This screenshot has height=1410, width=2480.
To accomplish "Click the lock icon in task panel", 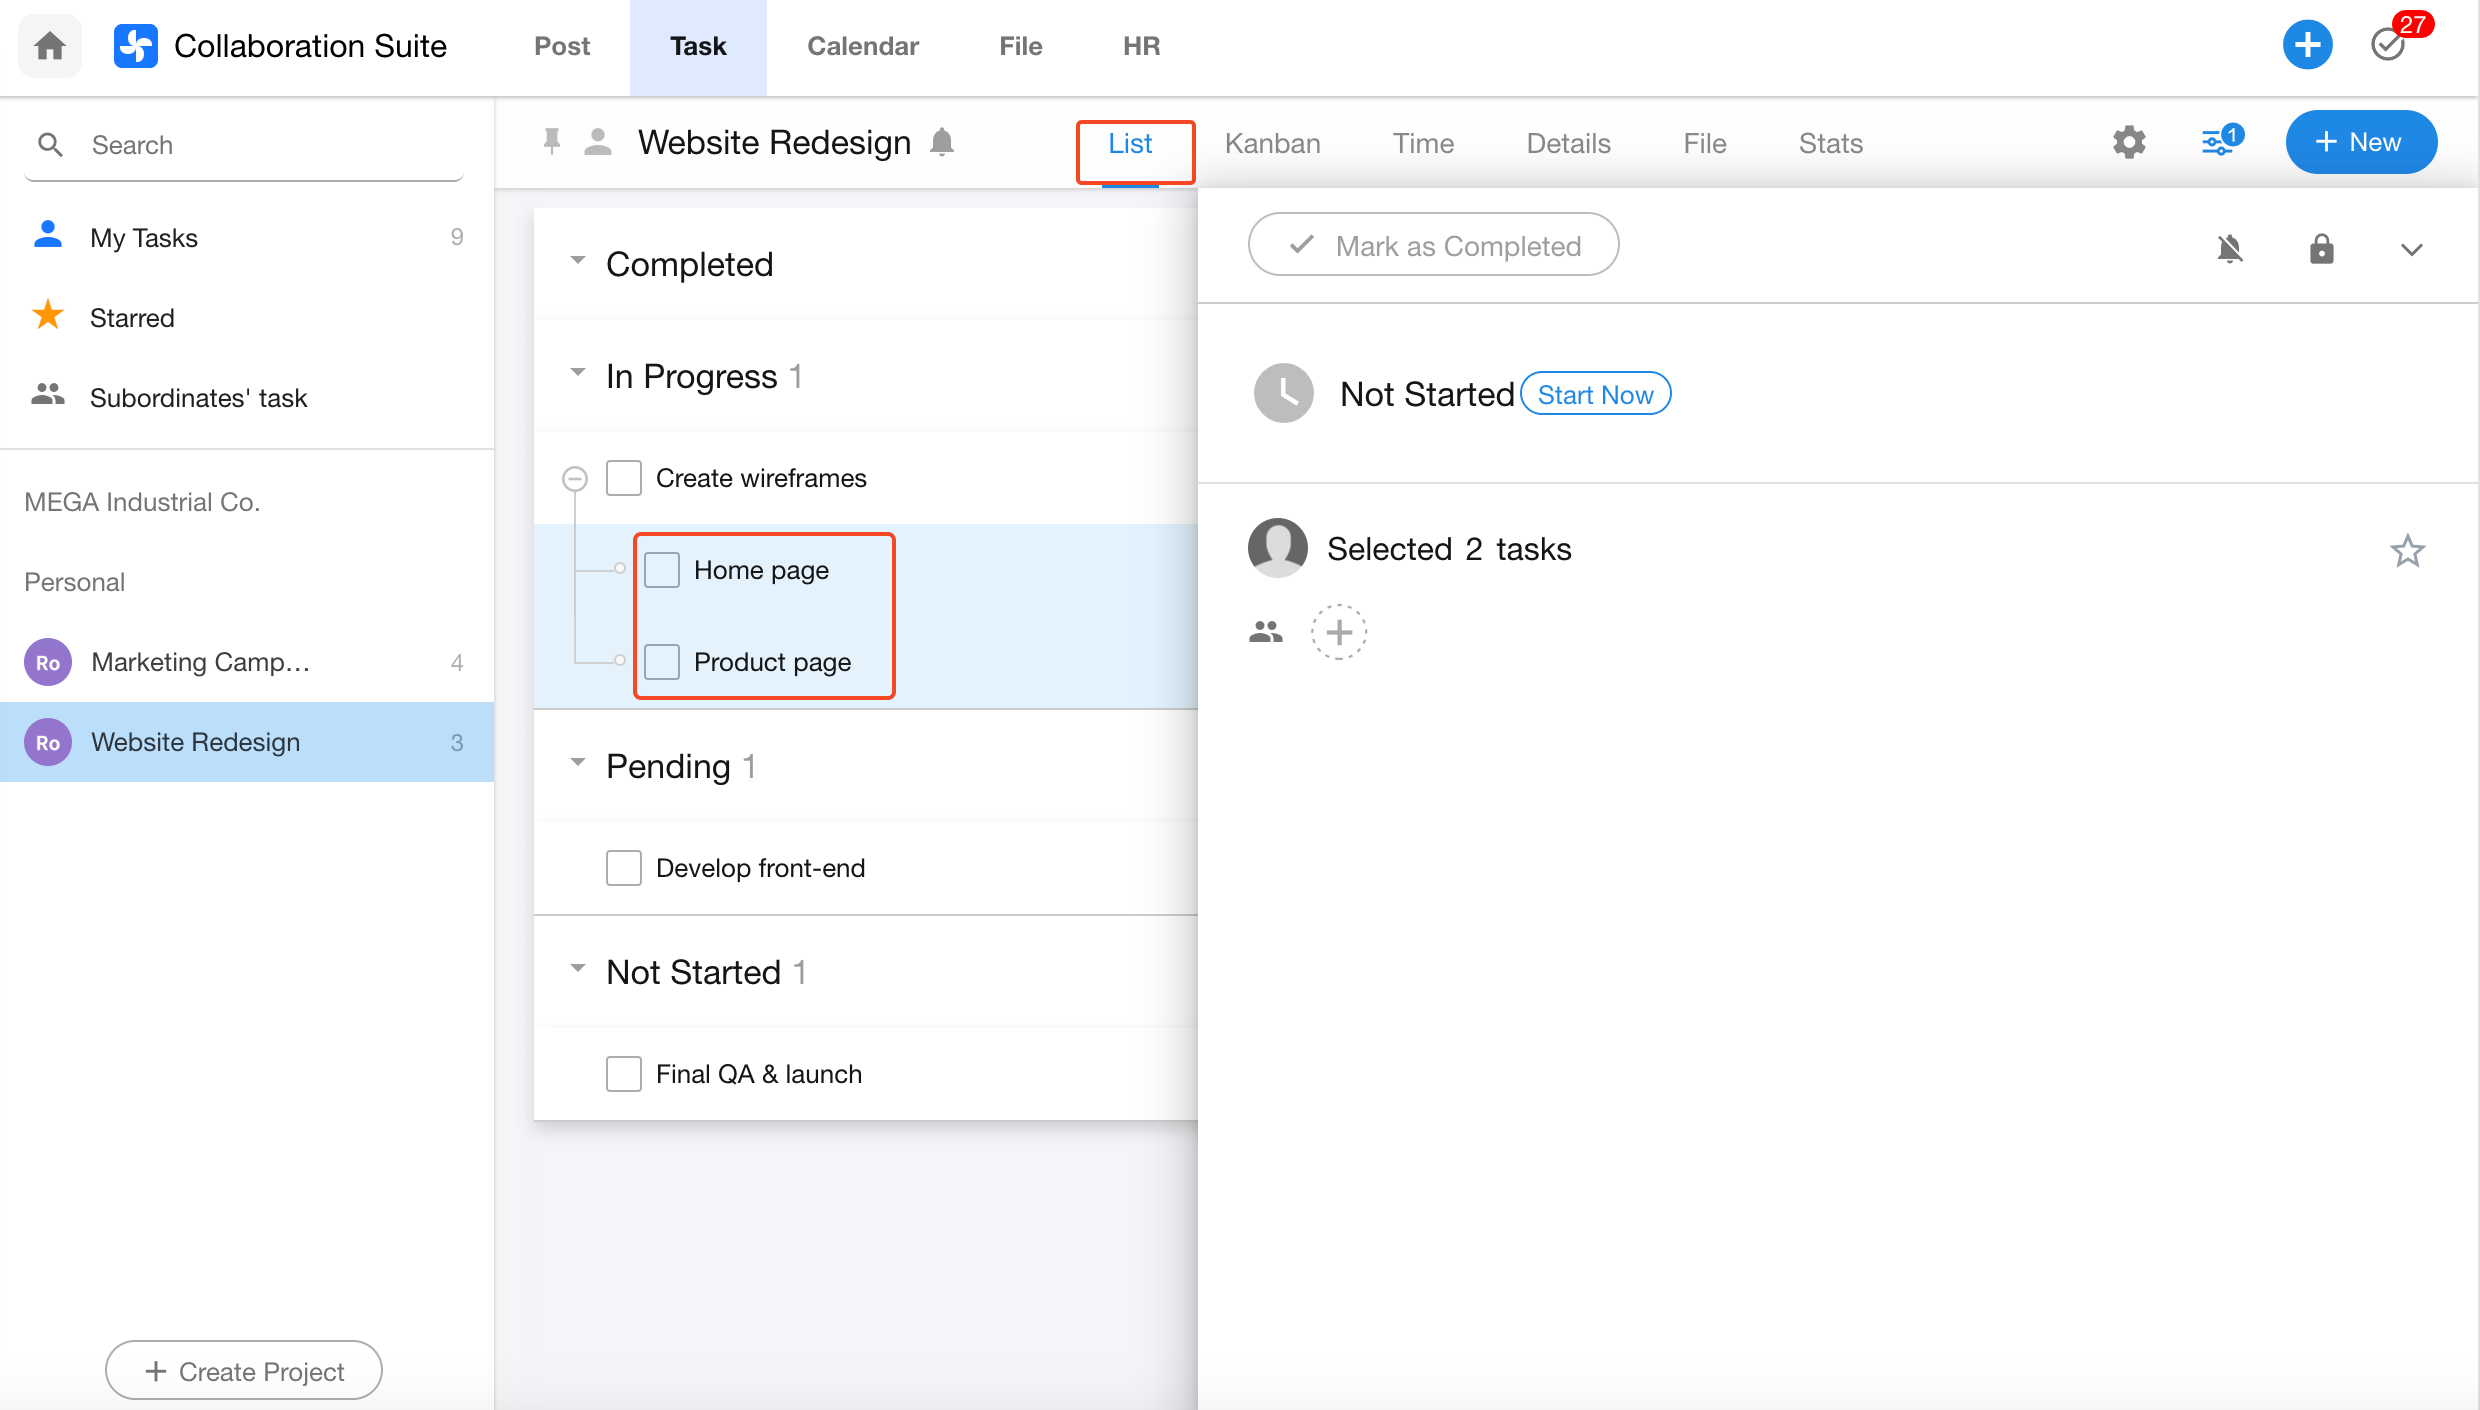I will pyautogui.click(x=2321, y=248).
